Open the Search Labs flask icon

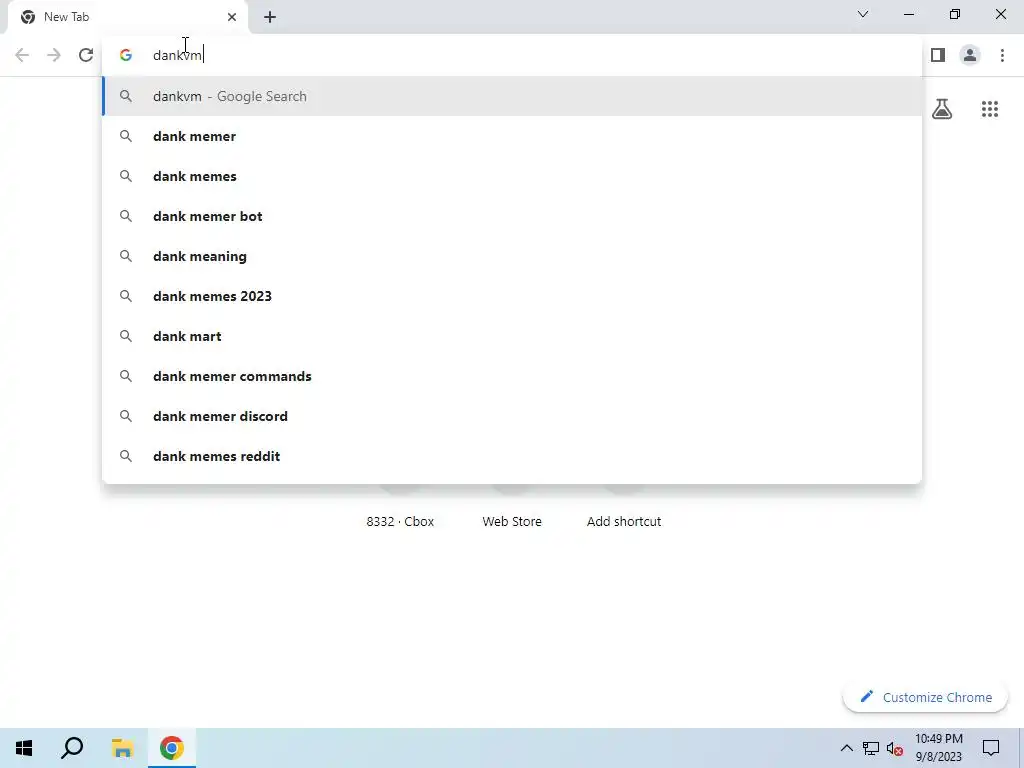[x=942, y=109]
